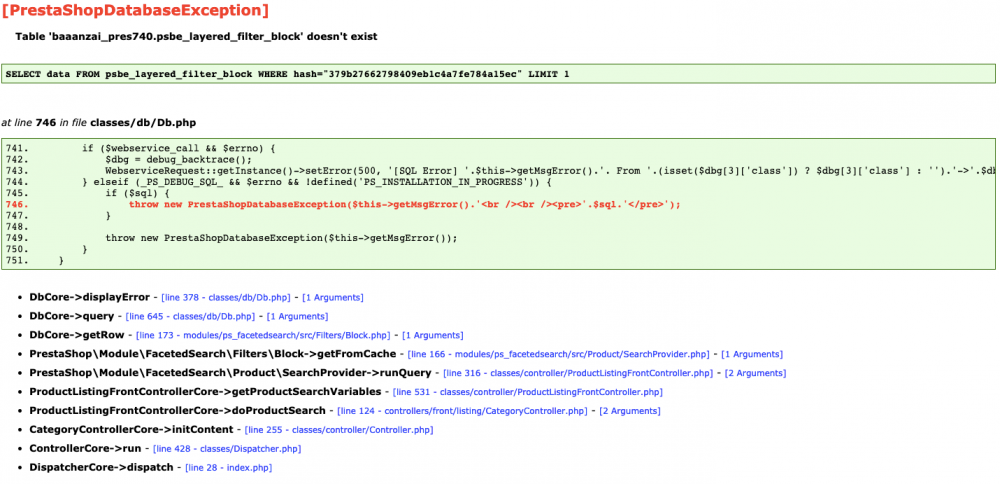Click the DbCore->displayError trace entry

pyautogui.click(x=89, y=298)
